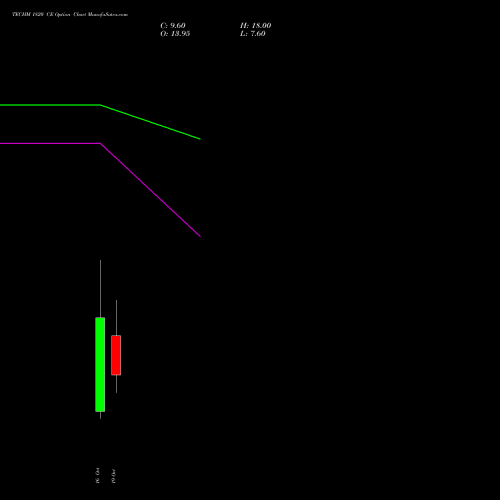Click the open value 'O: 13.95'
Image resolution: width=500 pixels, height=500 pixels.
coord(175,34)
